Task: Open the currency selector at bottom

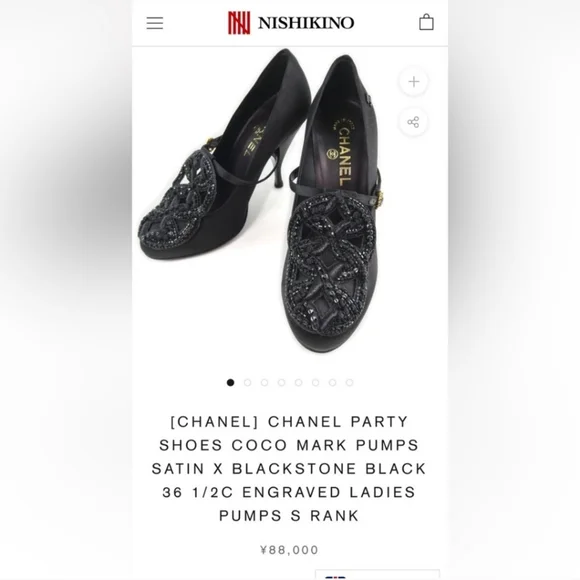Action: pos(377,574)
